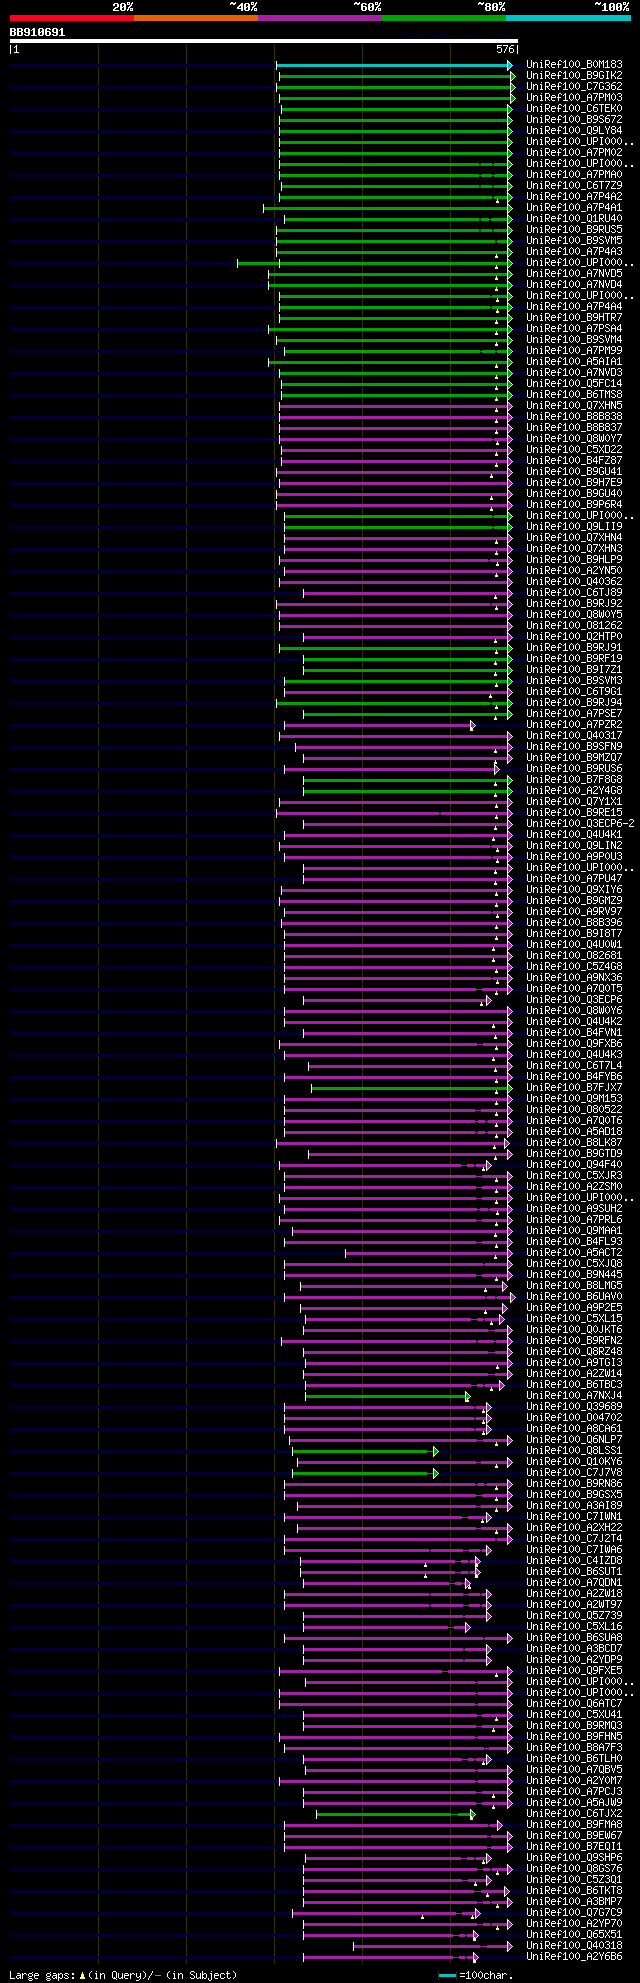This screenshot has width=640, height=1983.
Task: Click the UniRef100_A7QDN1 label
Action: coord(574,1583)
